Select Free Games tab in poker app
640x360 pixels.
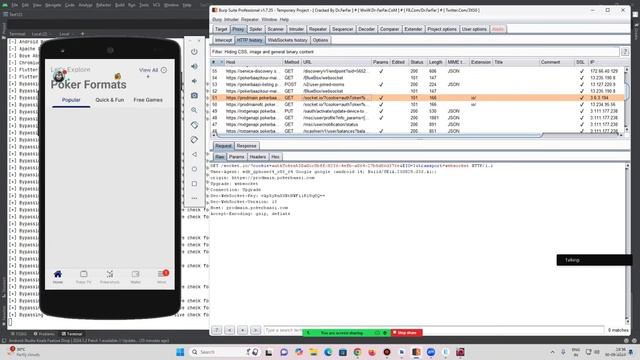[148, 100]
